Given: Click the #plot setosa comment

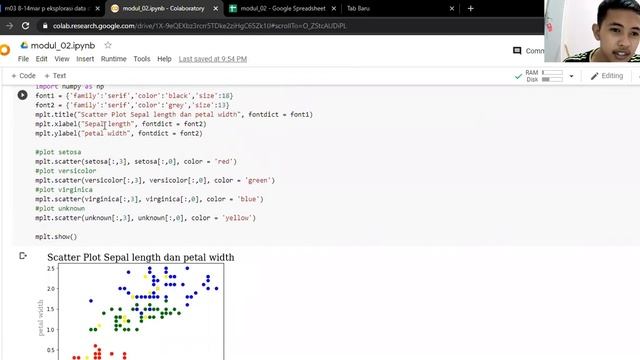Looking at the screenshot, I should [x=58, y=152].
